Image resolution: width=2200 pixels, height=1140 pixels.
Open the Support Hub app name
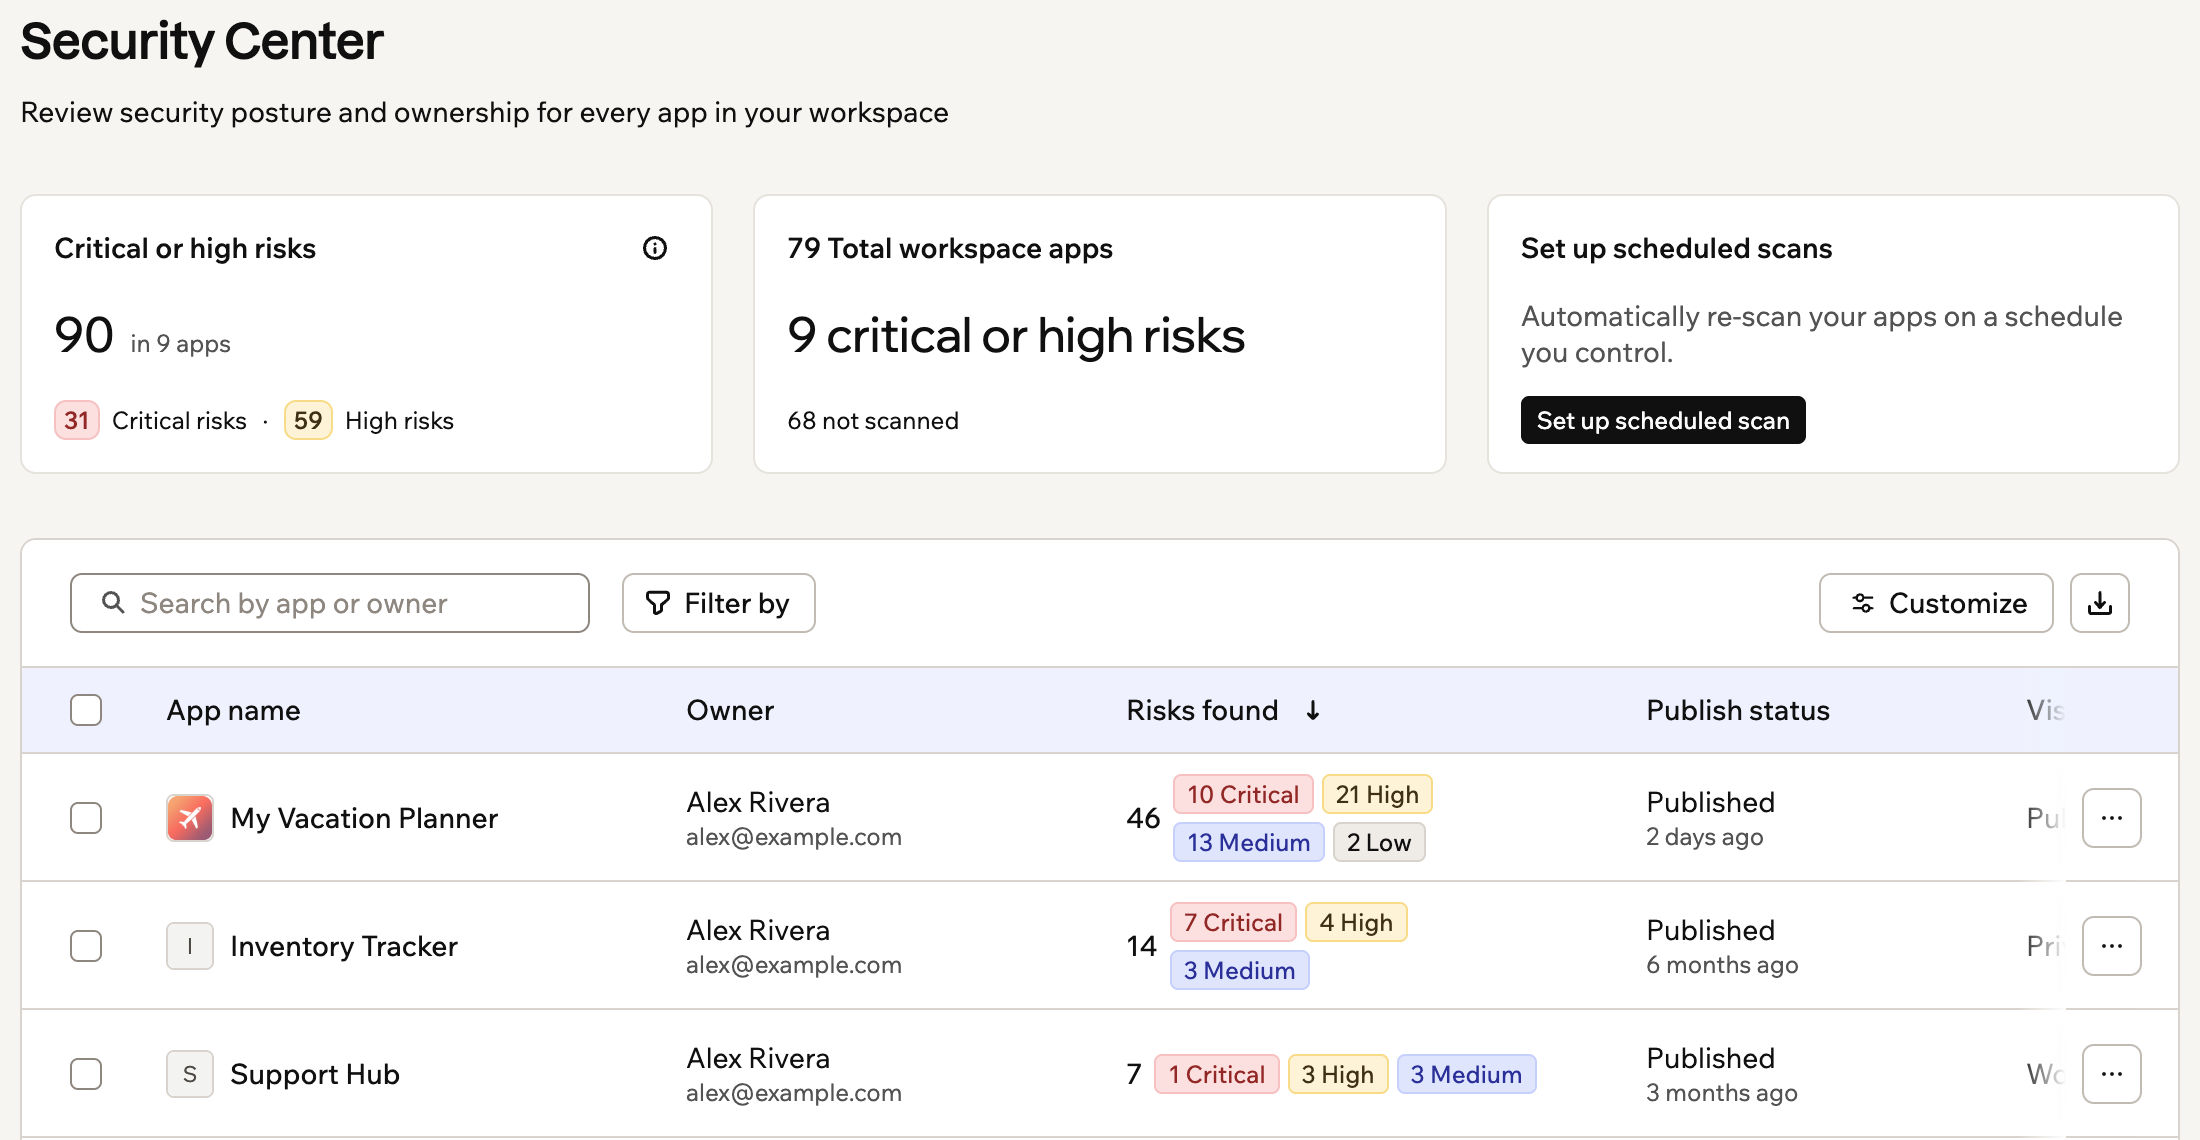(x=315, y=1074)
